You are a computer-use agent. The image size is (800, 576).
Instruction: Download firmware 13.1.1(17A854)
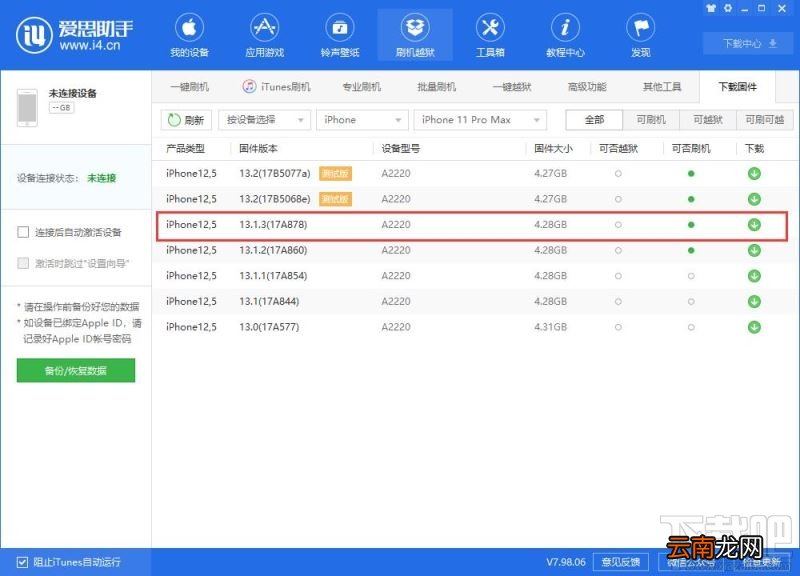(754, 276)
